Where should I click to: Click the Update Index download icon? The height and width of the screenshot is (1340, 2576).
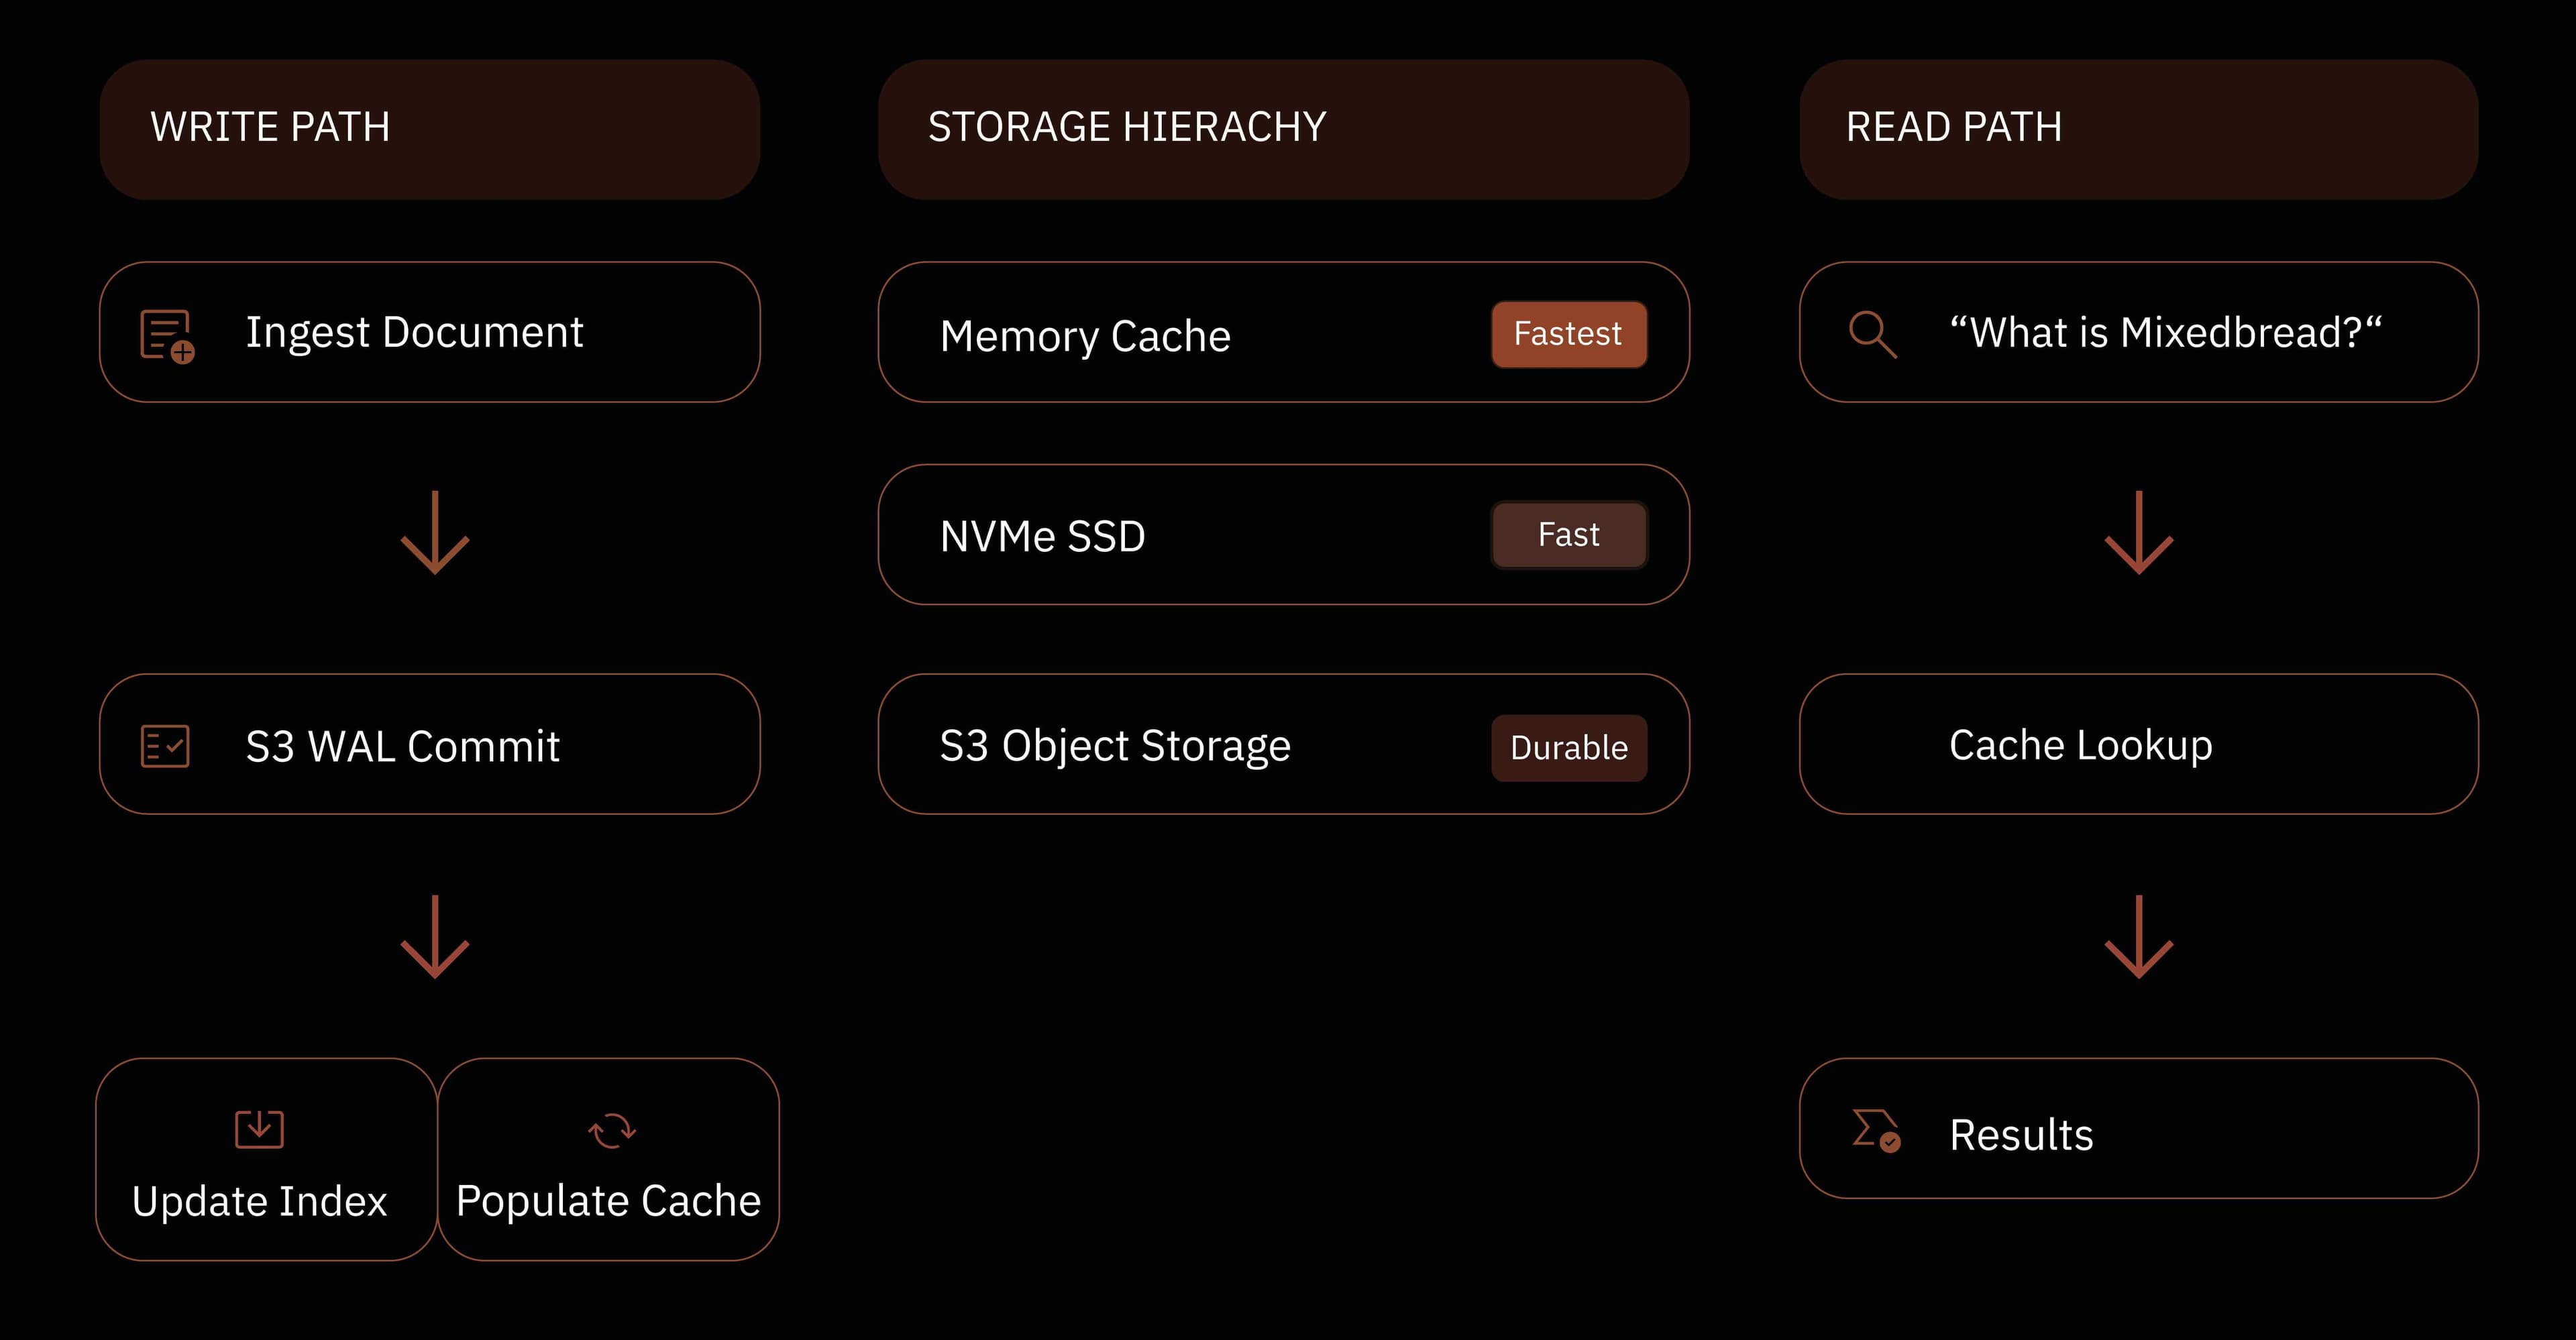pos(259,1129)
